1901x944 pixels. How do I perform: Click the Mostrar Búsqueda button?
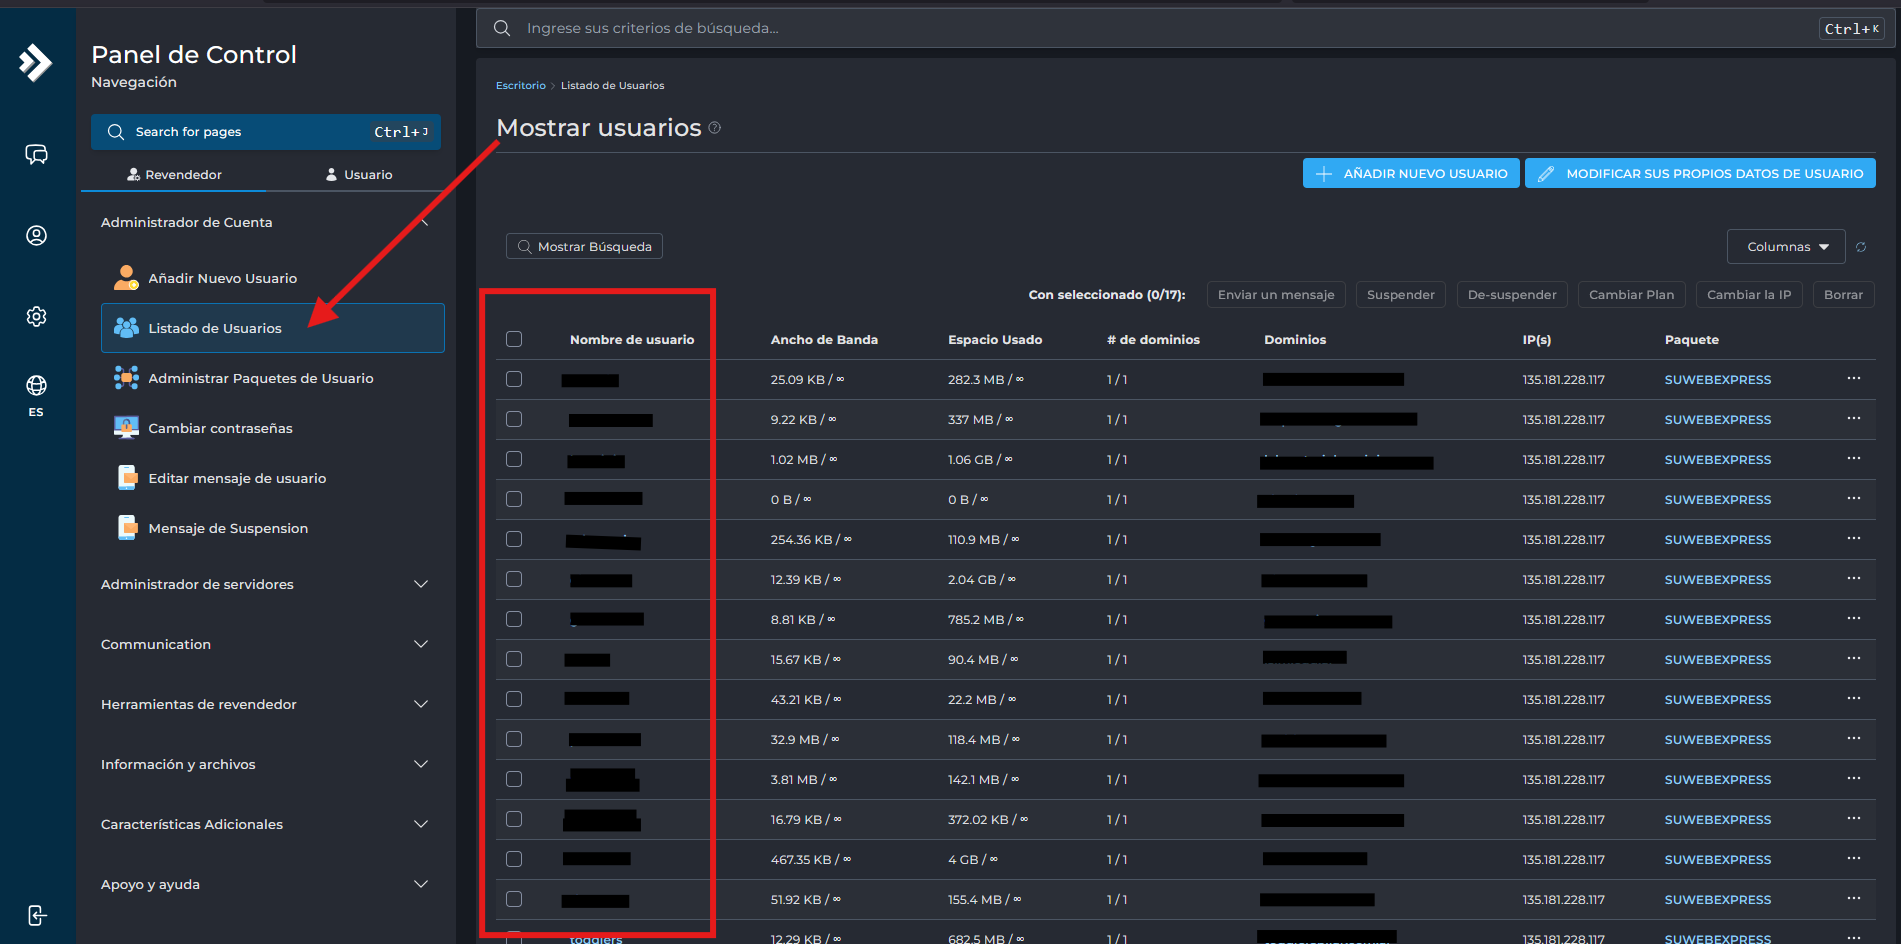pyautogui.click(x=584, y=247)
